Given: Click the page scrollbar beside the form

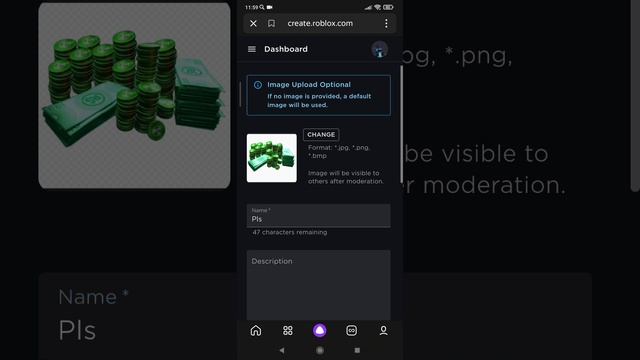Looking at the screenshot, I should click(402, 124).
